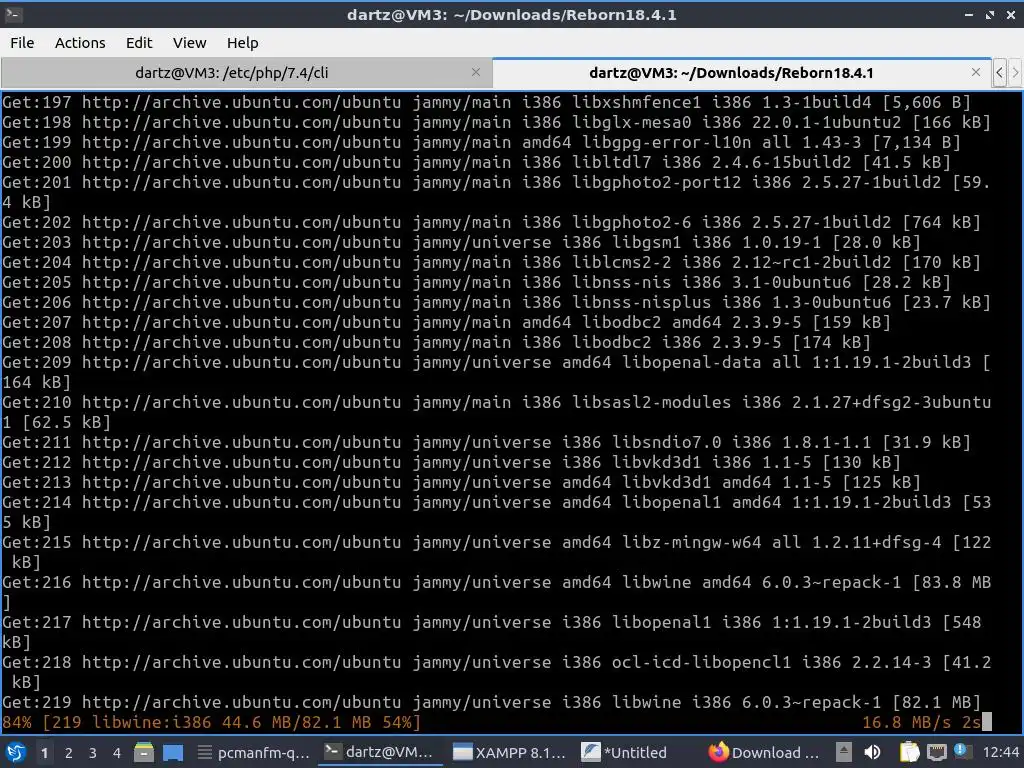Open the Actions menu

click(x=80, y=43)
